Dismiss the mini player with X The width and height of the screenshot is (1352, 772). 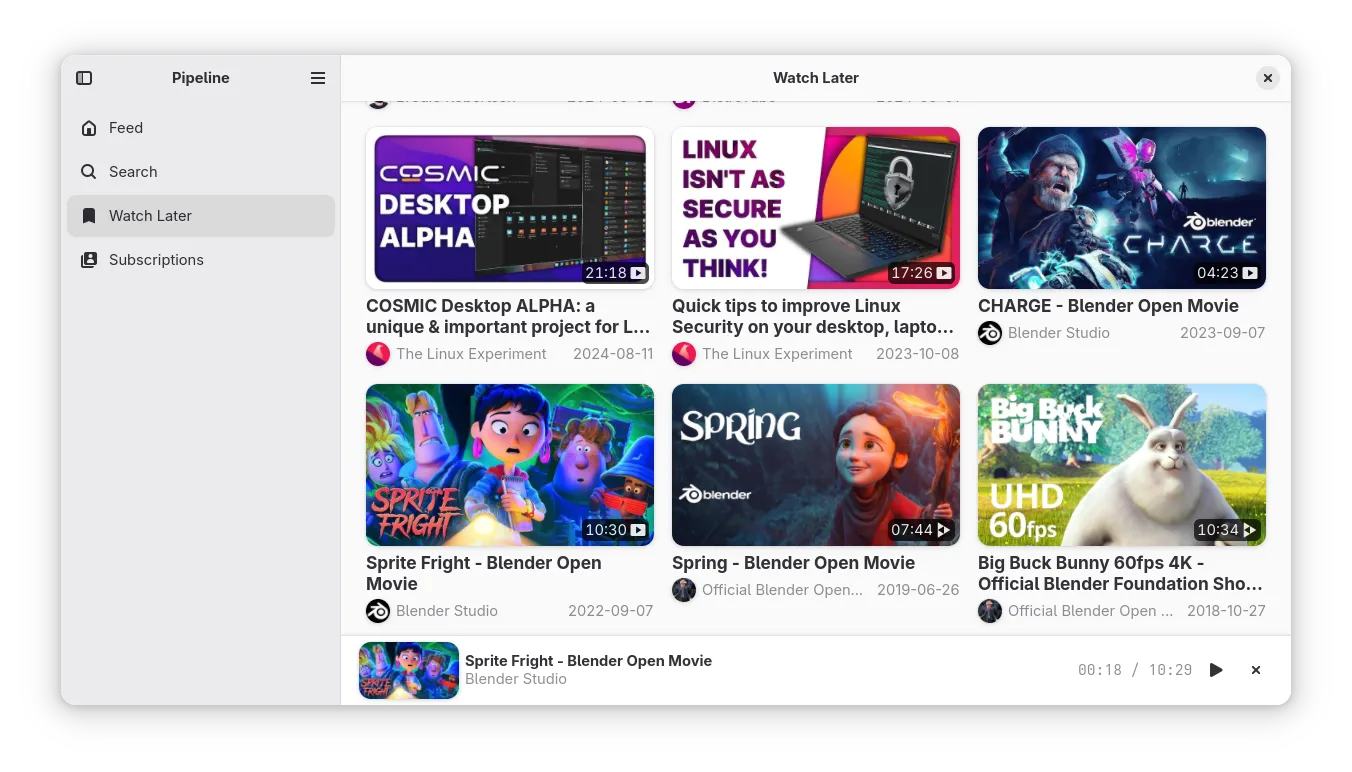1256,670
